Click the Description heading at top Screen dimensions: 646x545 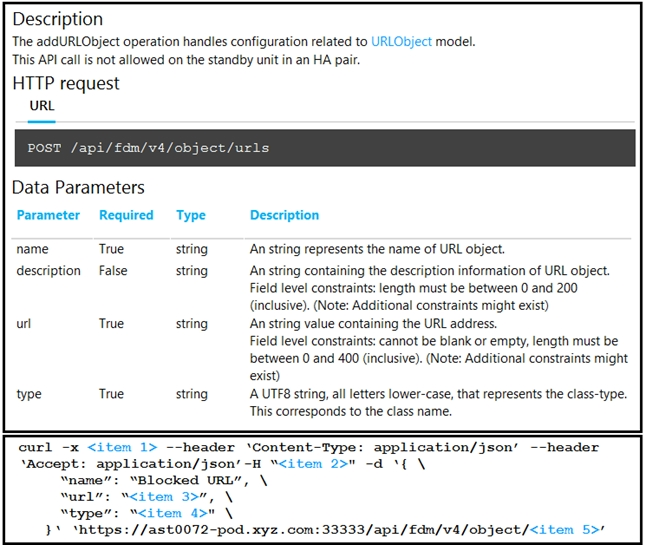[57, 19]
